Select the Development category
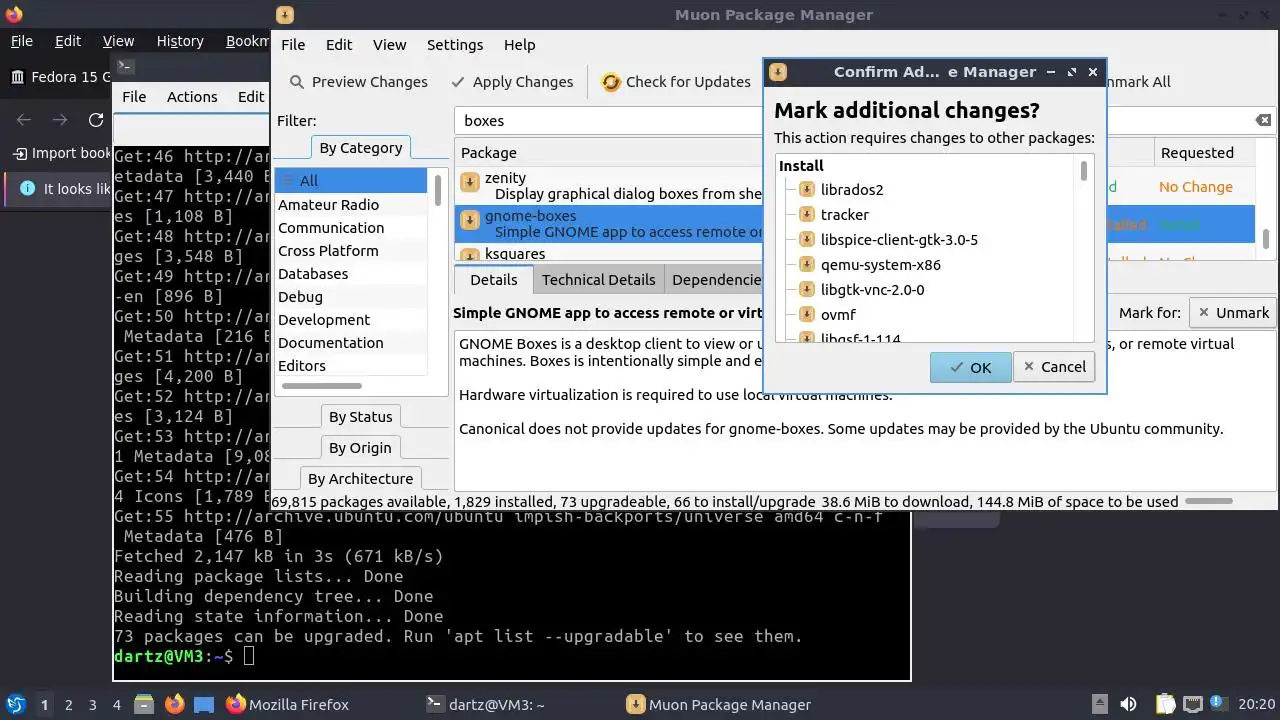This screenshot has width=1280, height=720. click(351, 320)
